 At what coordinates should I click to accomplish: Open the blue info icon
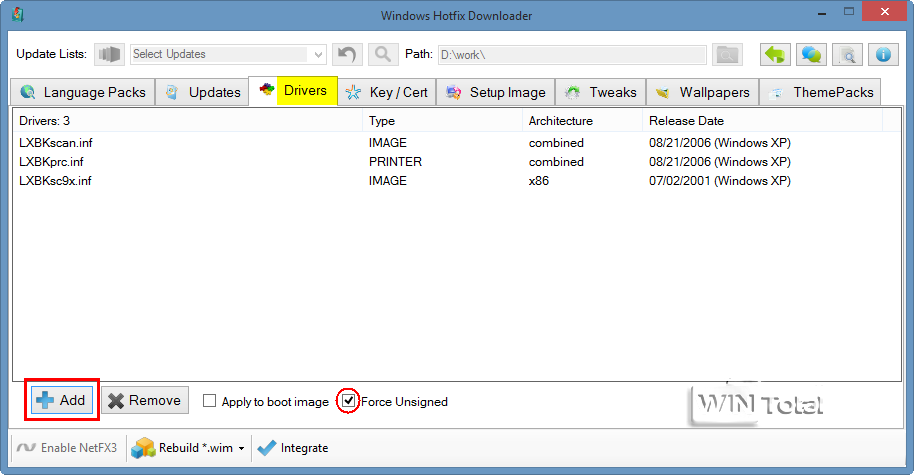coord(883,54)
